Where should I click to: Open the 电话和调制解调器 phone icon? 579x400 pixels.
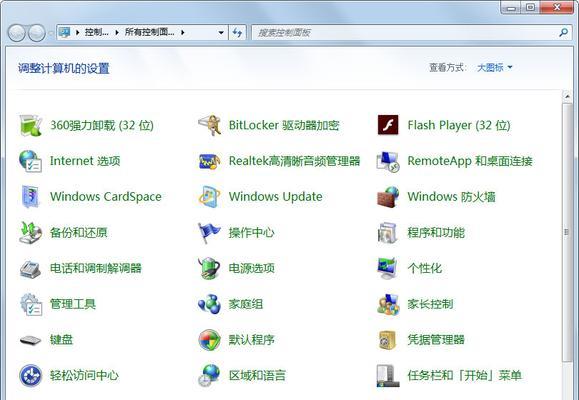tap(31, 269)
